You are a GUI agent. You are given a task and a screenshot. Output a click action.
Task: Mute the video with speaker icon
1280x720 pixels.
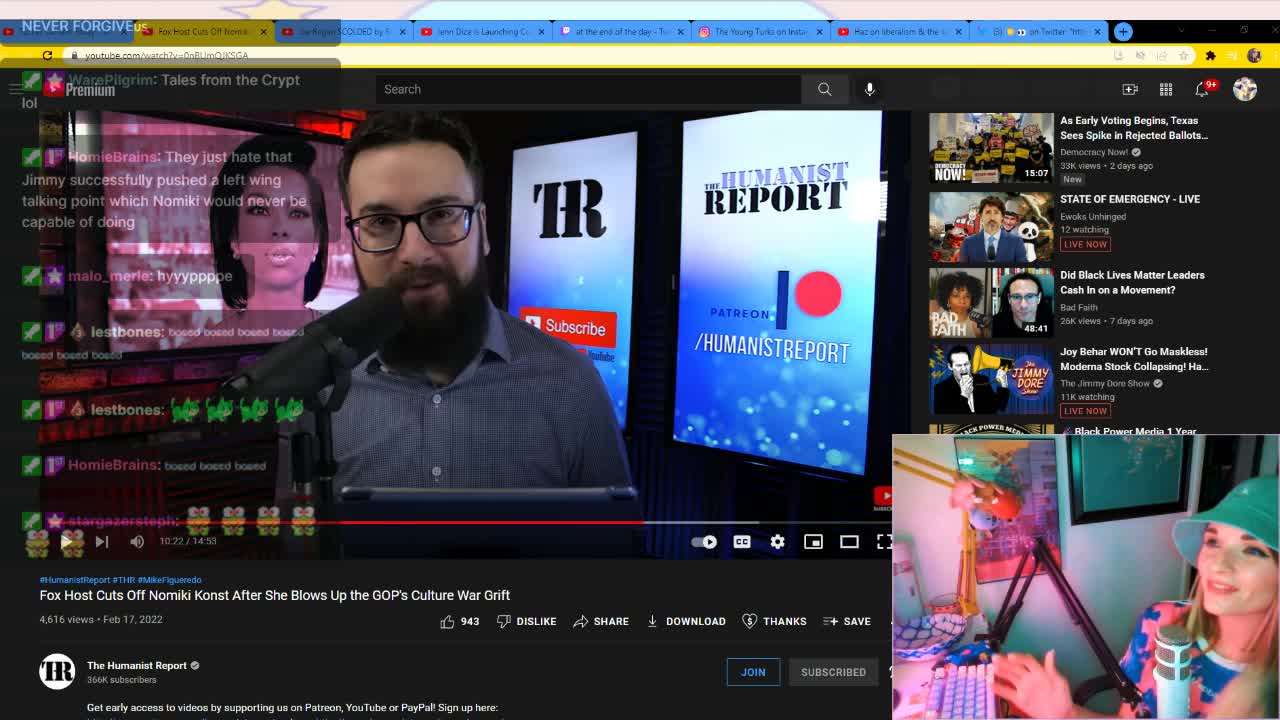click(x=137, y=542)
